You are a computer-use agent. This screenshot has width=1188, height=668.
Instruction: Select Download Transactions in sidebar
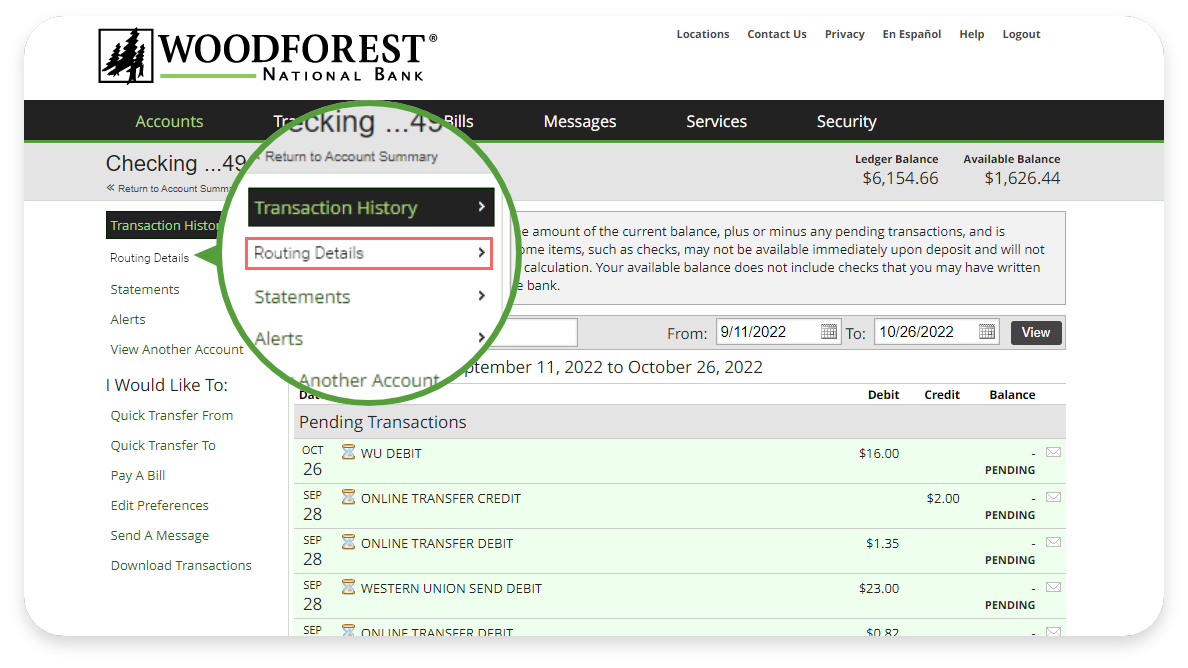(x=181, y=566)
